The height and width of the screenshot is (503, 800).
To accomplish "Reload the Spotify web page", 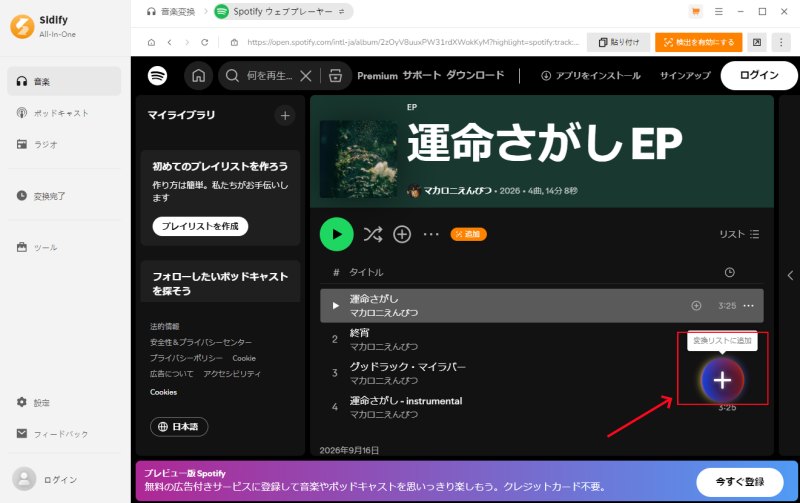I will [205, 42].
